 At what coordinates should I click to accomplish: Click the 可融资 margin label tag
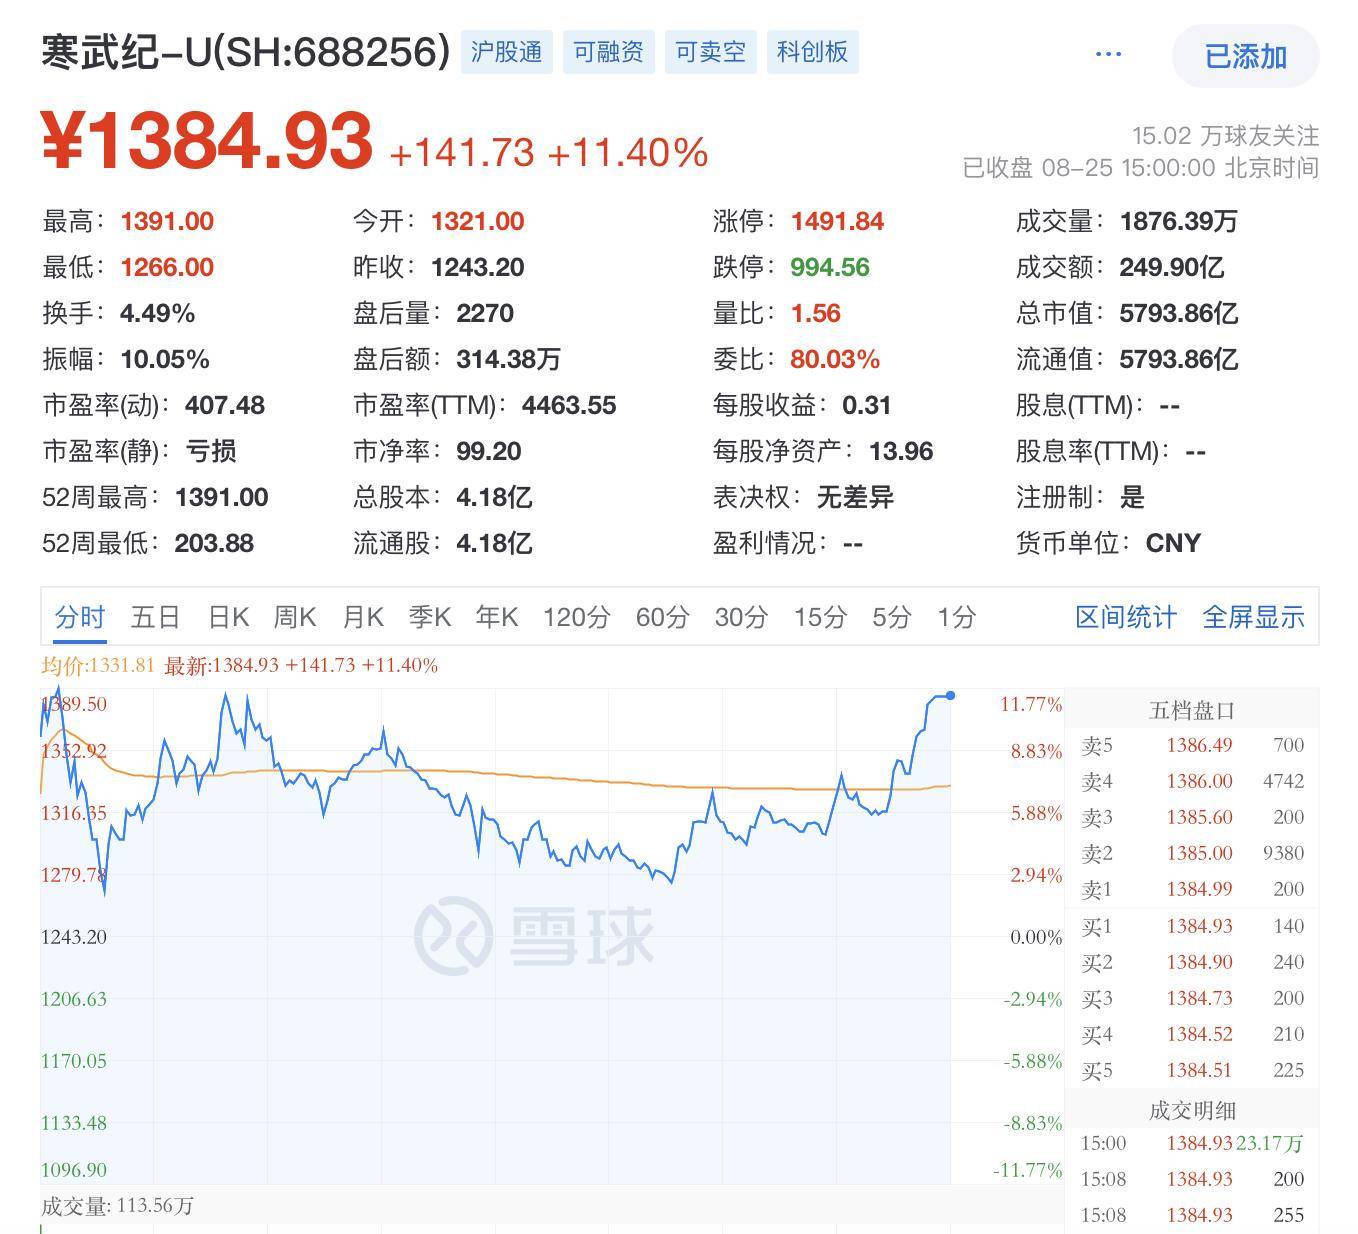(x=607, y=52)
